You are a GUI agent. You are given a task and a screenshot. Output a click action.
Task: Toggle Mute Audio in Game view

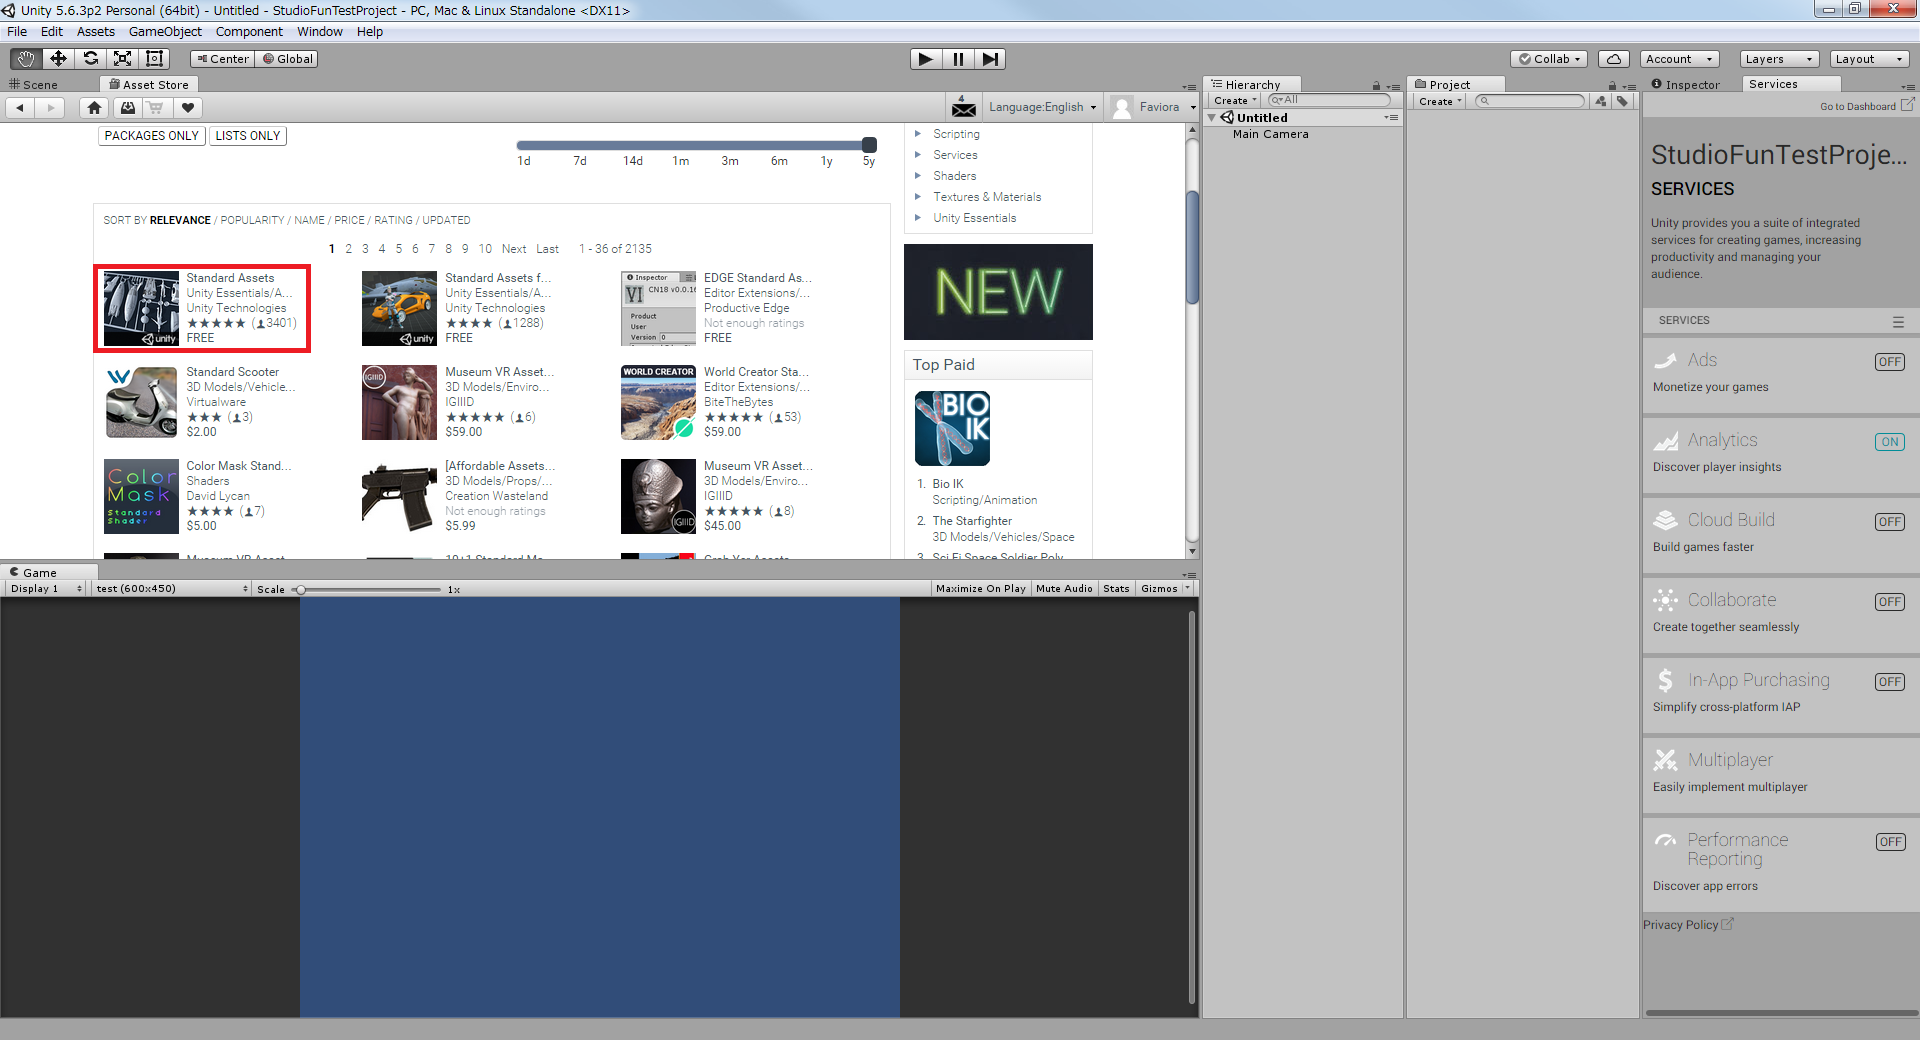pos(1064,589)
